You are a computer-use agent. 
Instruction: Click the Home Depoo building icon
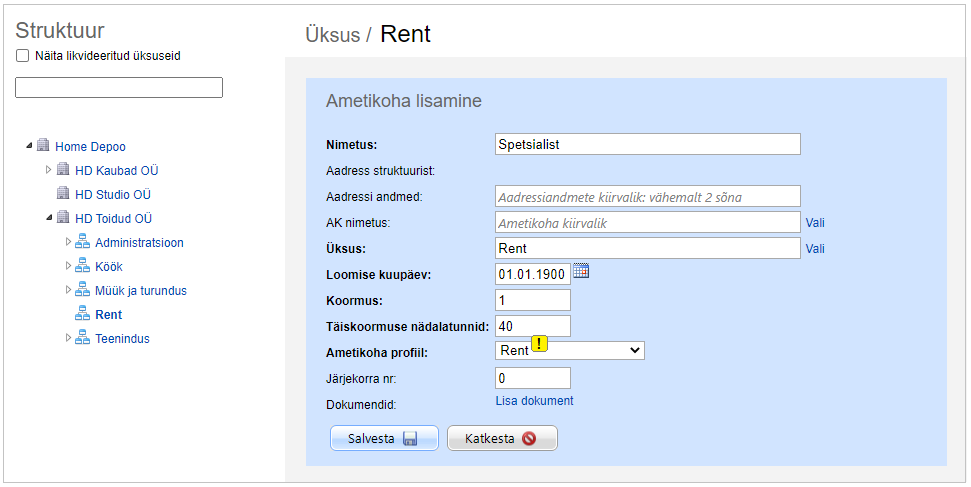(x=43, y=146)
